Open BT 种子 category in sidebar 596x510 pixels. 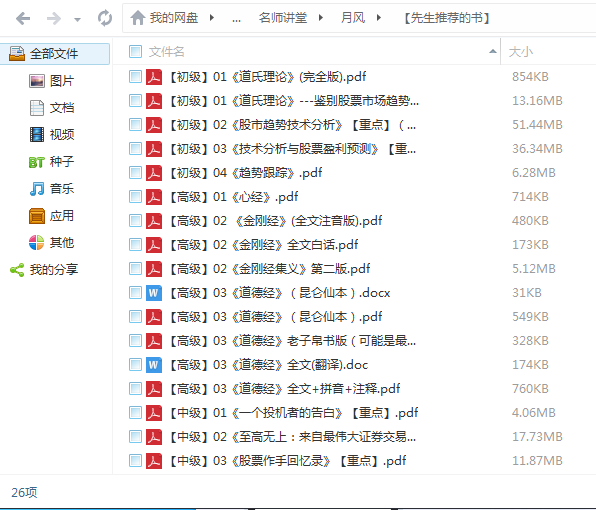tap(51, 162)
